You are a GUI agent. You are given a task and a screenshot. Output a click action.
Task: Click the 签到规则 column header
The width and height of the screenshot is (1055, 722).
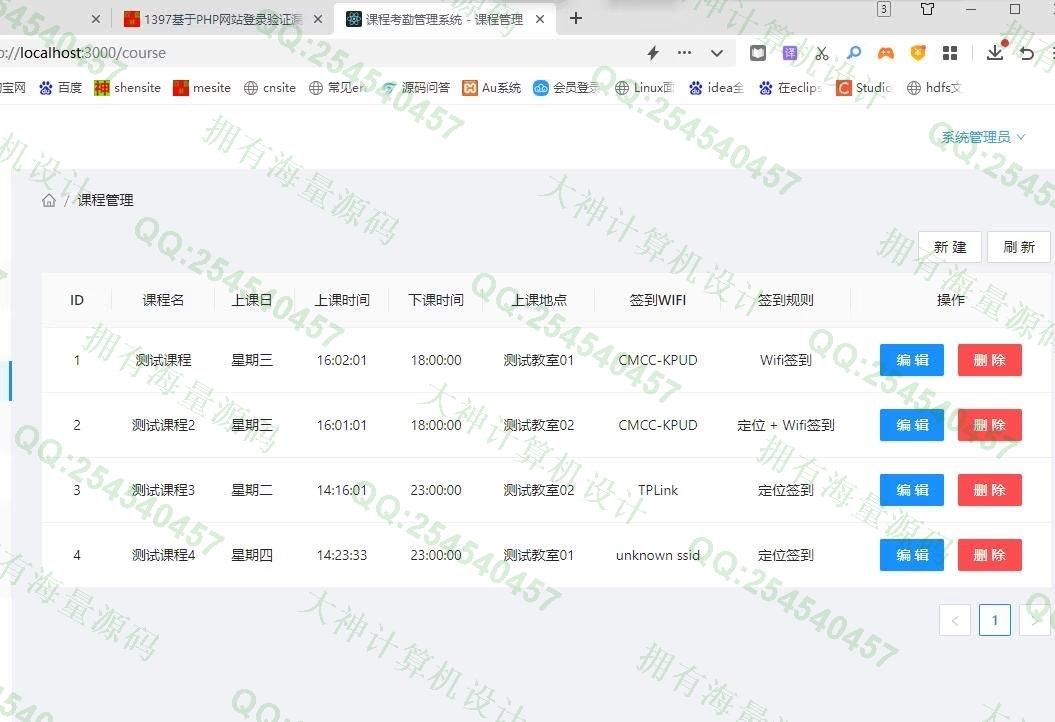(x=785, y=300)
